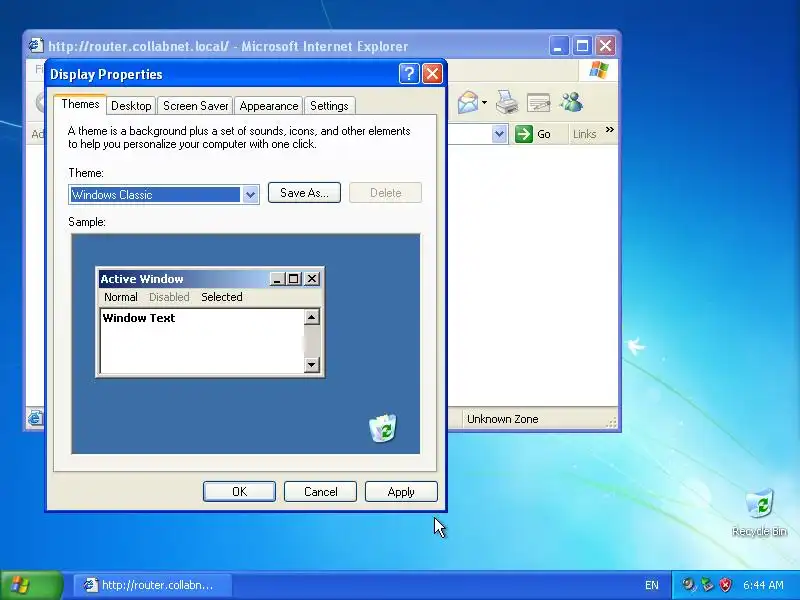Click the sample Recycle Bin icon in preview

pos(383,428)
